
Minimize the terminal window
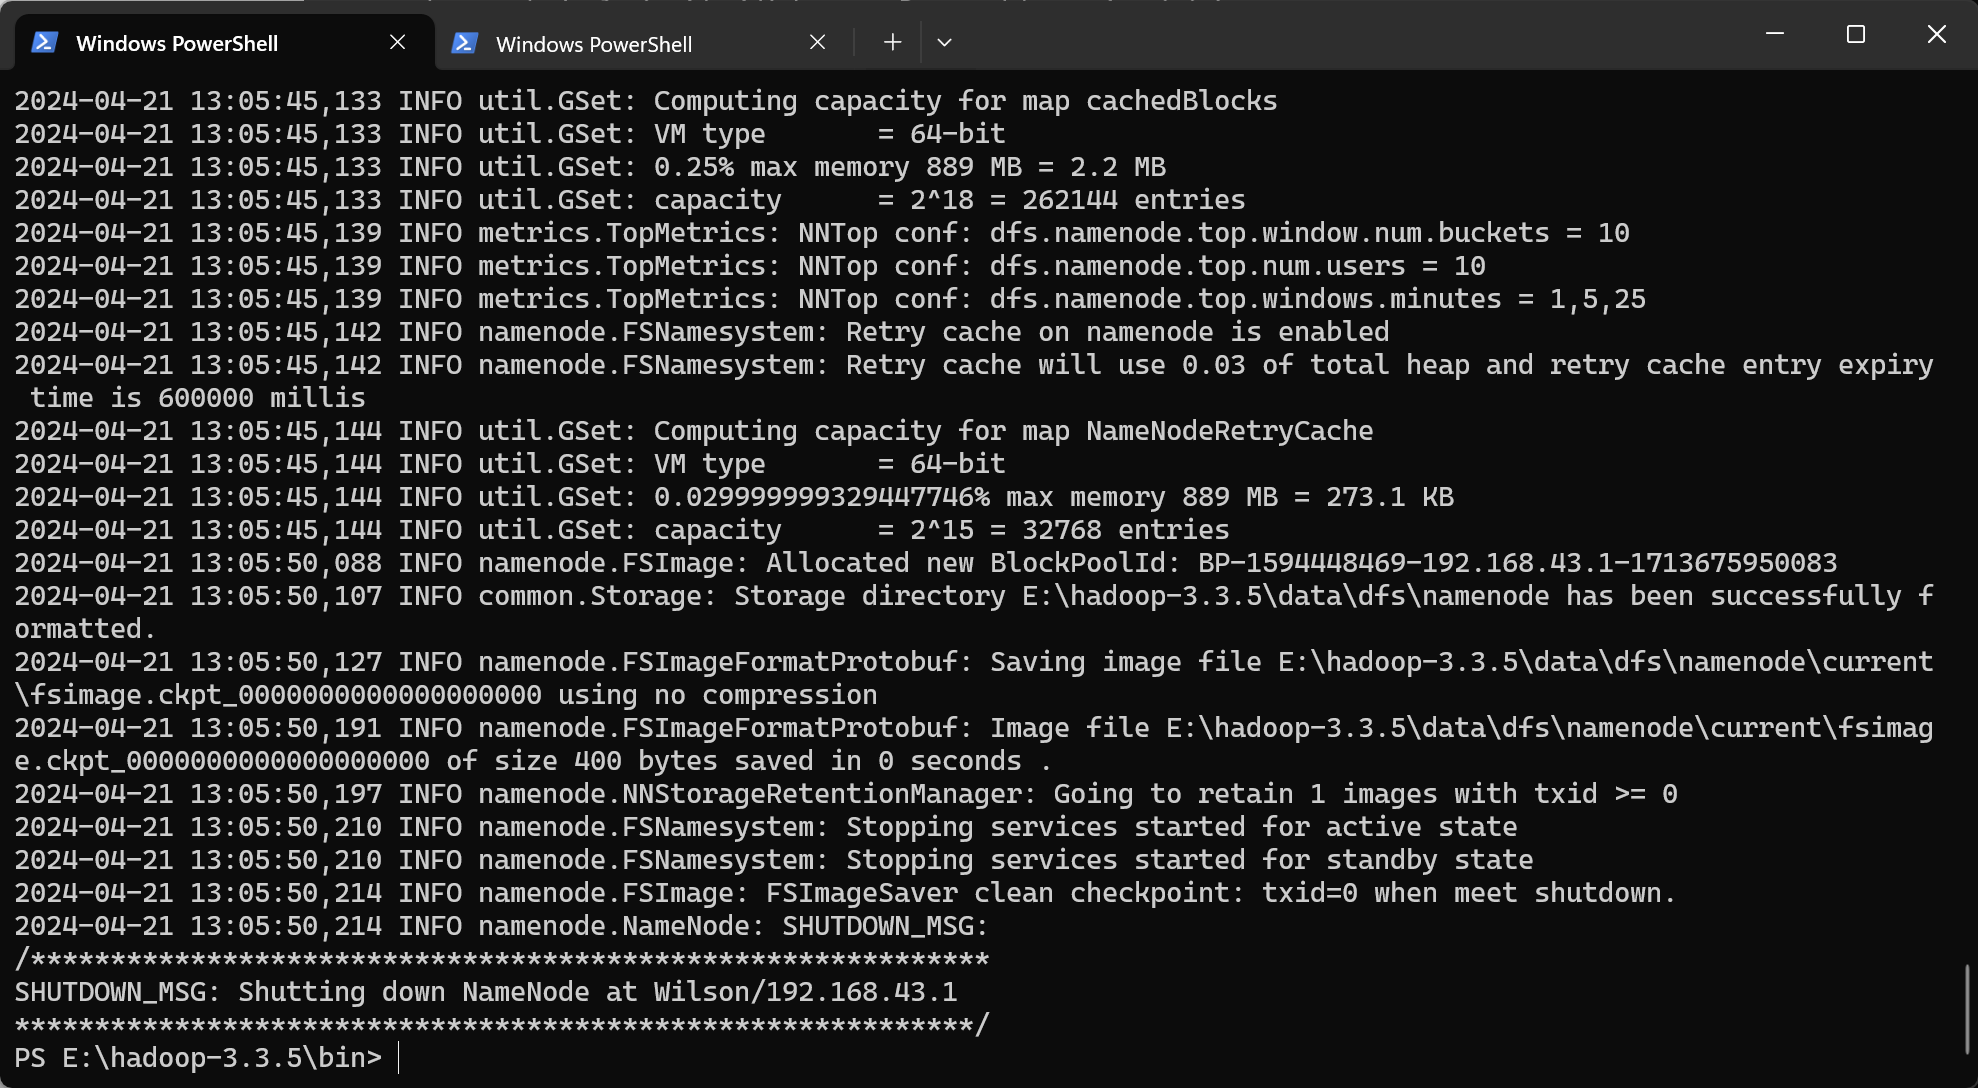point(1775,34)
